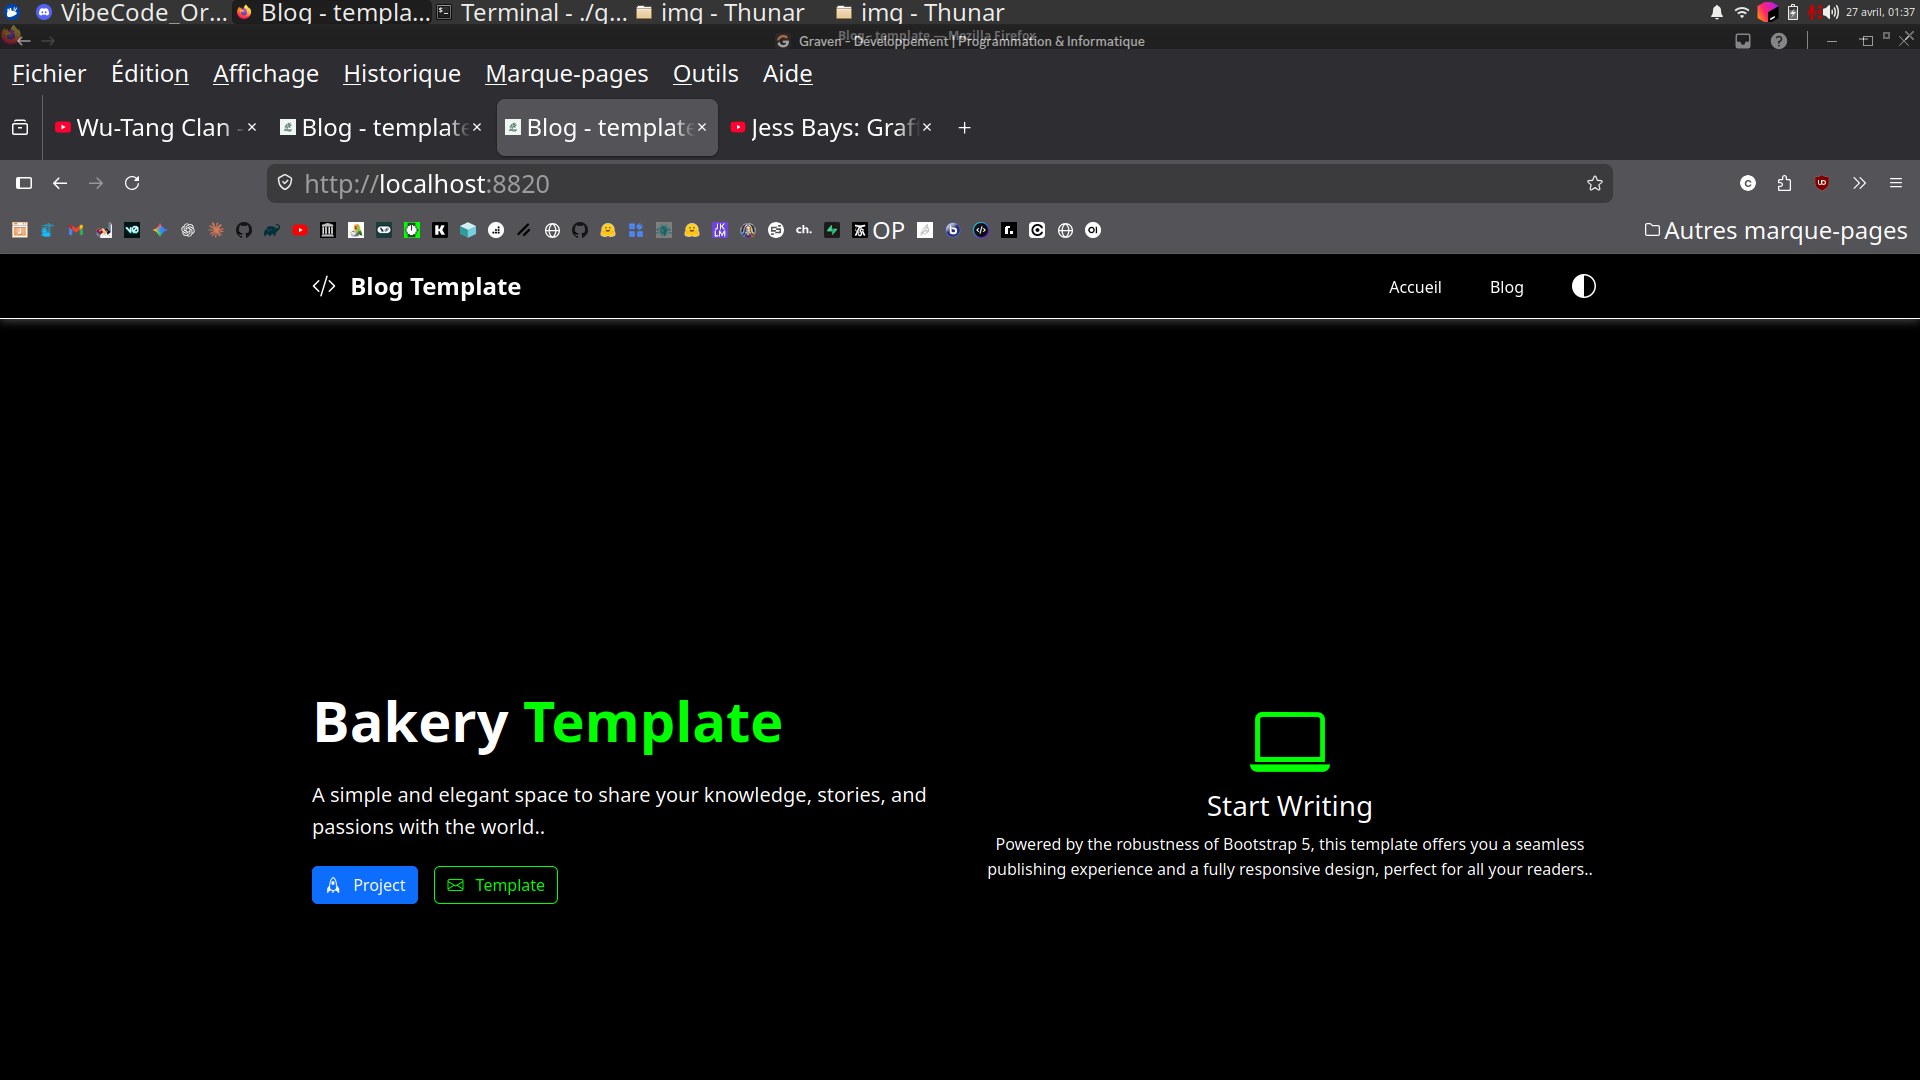1920x1080 pixels.
Task: Toggle the Firefox sidebar panel icon
Action: click(24, 184)
